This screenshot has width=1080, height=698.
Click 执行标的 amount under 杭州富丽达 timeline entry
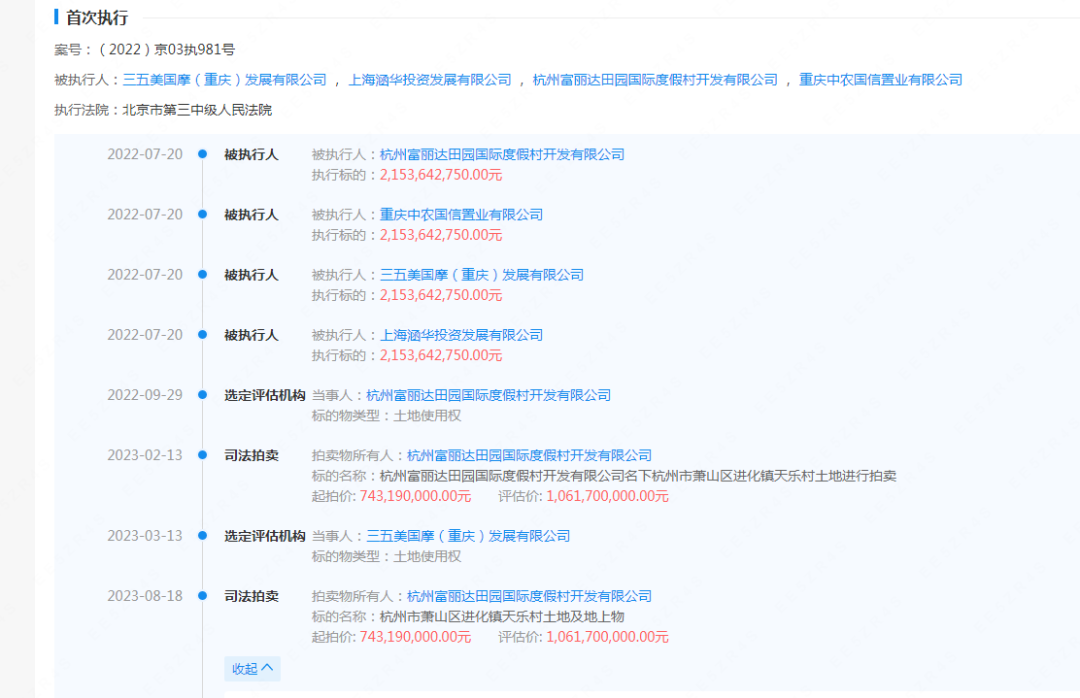click(x=441, y=175)
